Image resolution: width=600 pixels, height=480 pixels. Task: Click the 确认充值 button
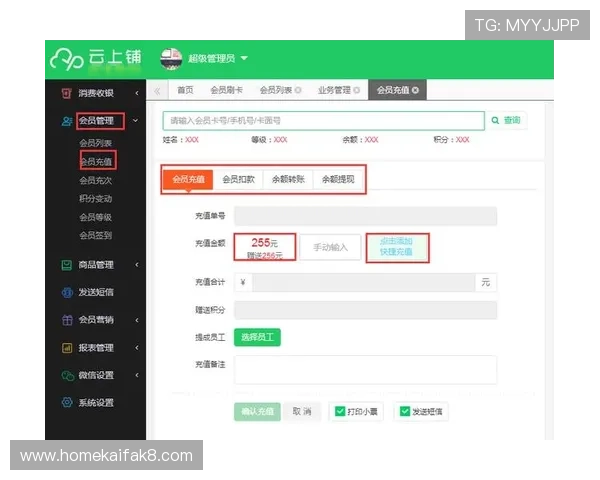pyautogui.click(x=257, y=412)
